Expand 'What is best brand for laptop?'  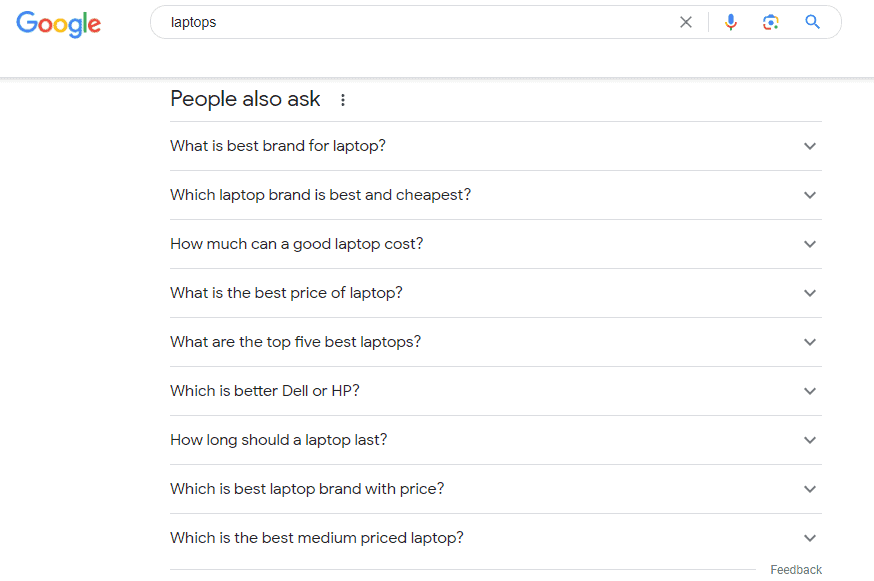[810, 146]
